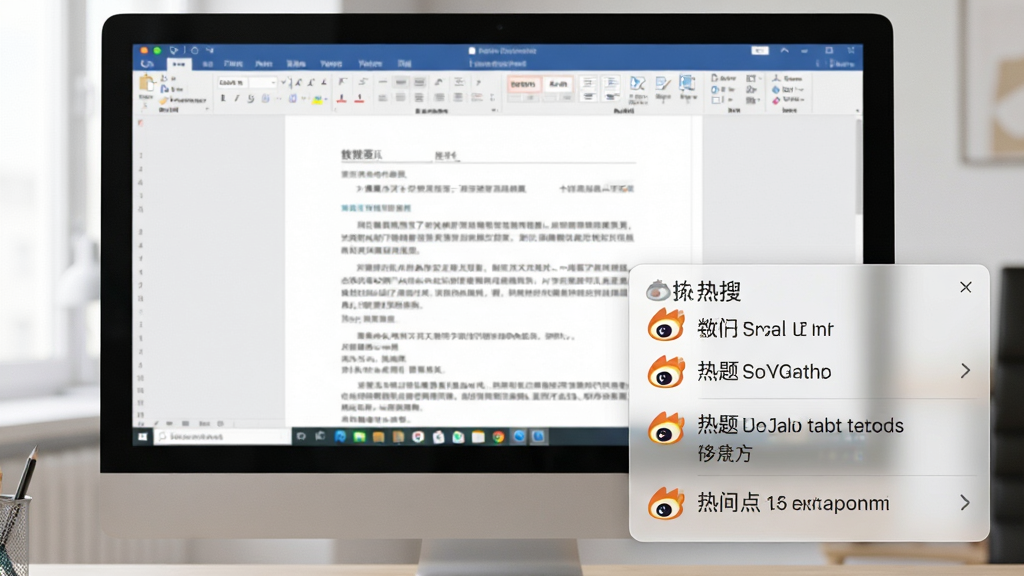Open the Windows Start button
Image resolution: width=1024 pixels, height=576 pixels.
pyautogui.click(x=142, y=437)
